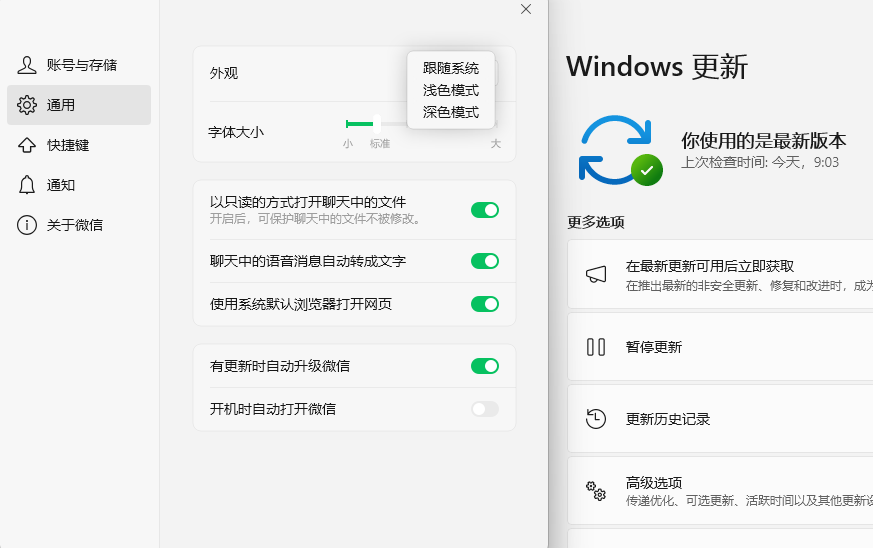Disable 以只读的方式打开聊天中的文件 toggle

484,210
